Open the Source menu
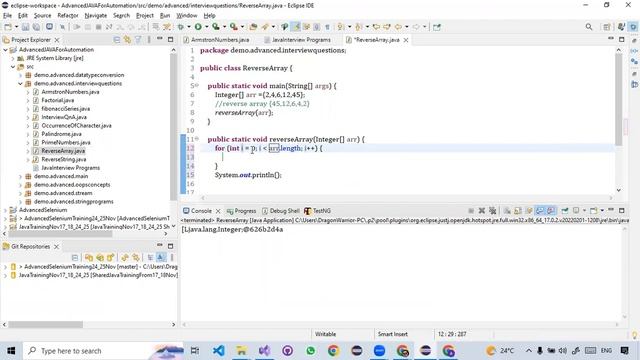 coord(42,16)
